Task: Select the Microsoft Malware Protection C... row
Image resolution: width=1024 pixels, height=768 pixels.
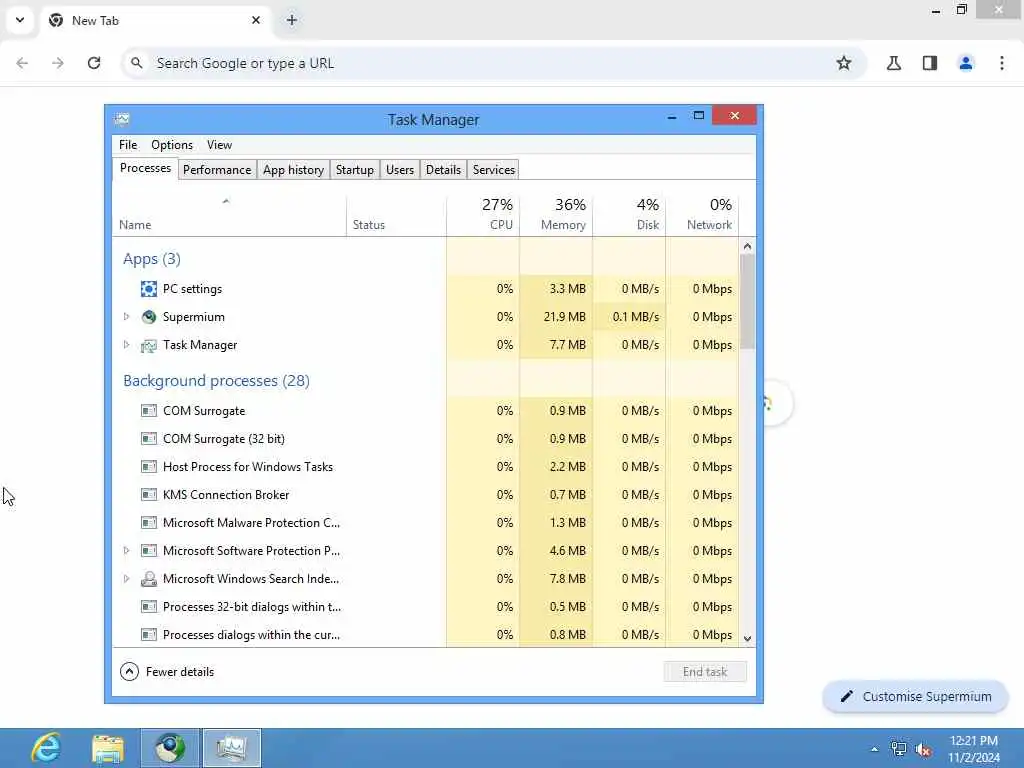Action: tap(426, 522)
